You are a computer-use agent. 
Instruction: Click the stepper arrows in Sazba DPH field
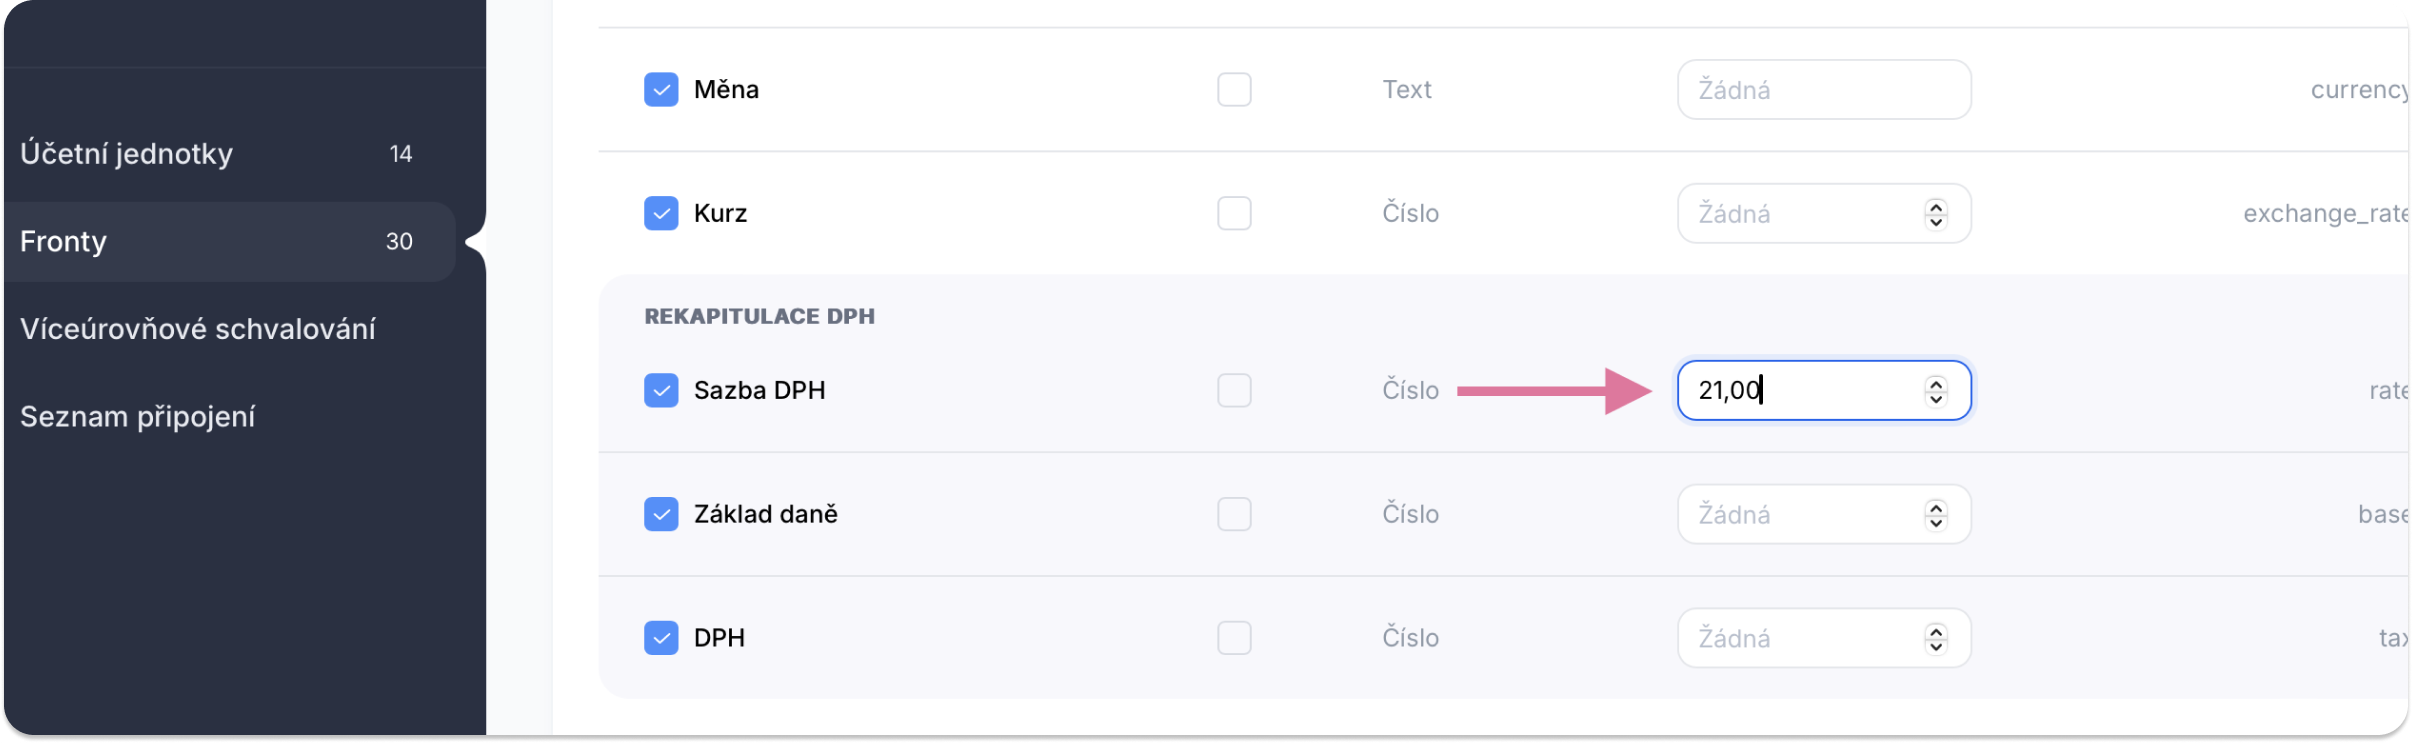1936,391
